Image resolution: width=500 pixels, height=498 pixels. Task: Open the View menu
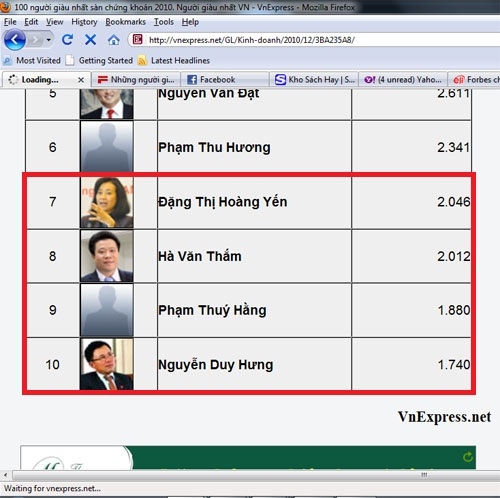point(54,22)
